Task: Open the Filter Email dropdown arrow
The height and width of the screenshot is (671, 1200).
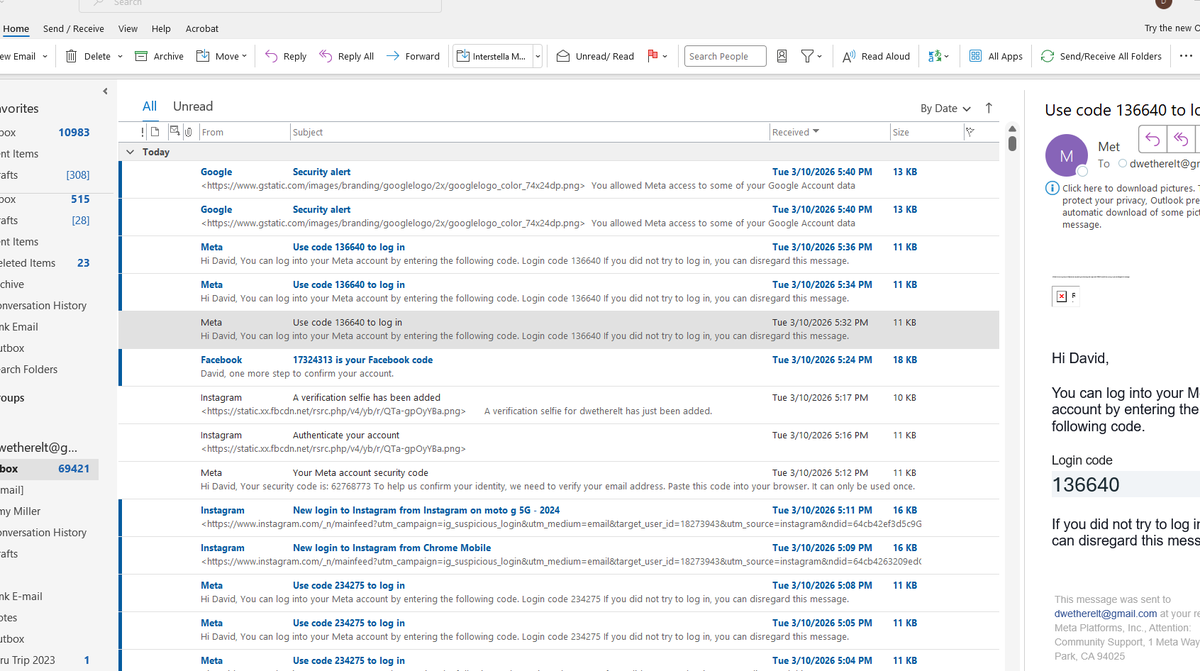Action: click(x=820, y=56)
